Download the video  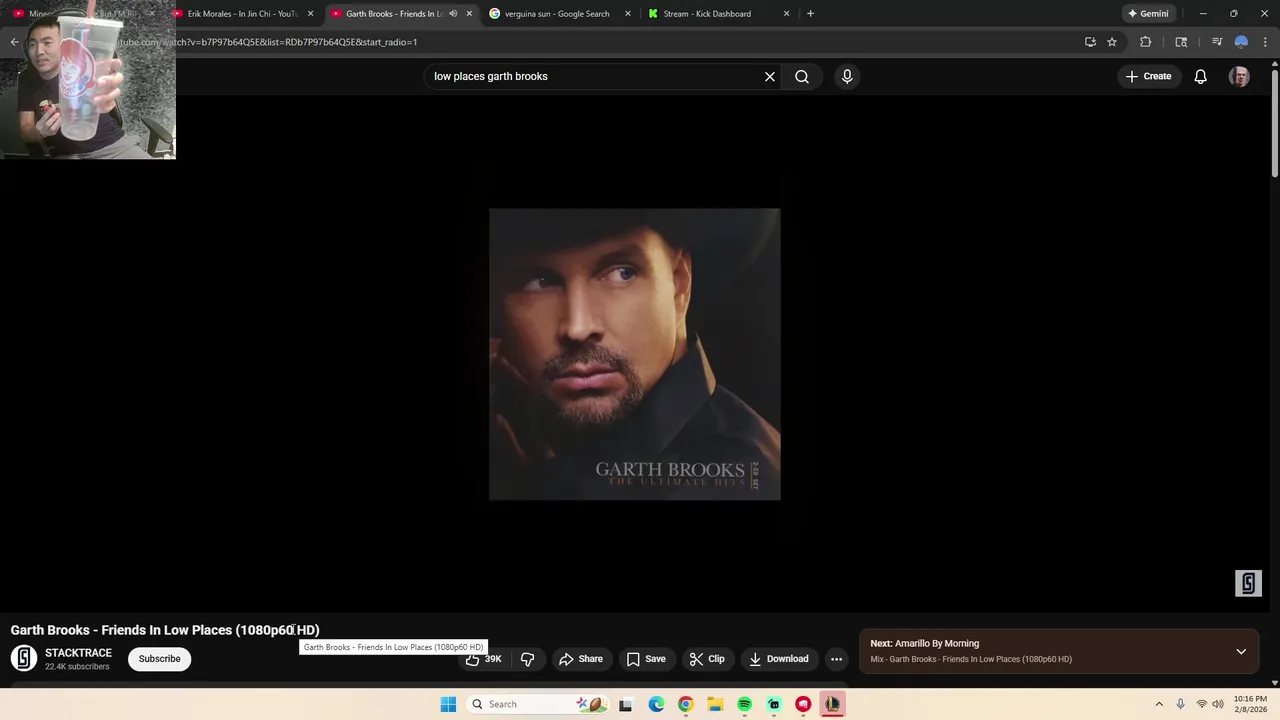click(779, 659)
